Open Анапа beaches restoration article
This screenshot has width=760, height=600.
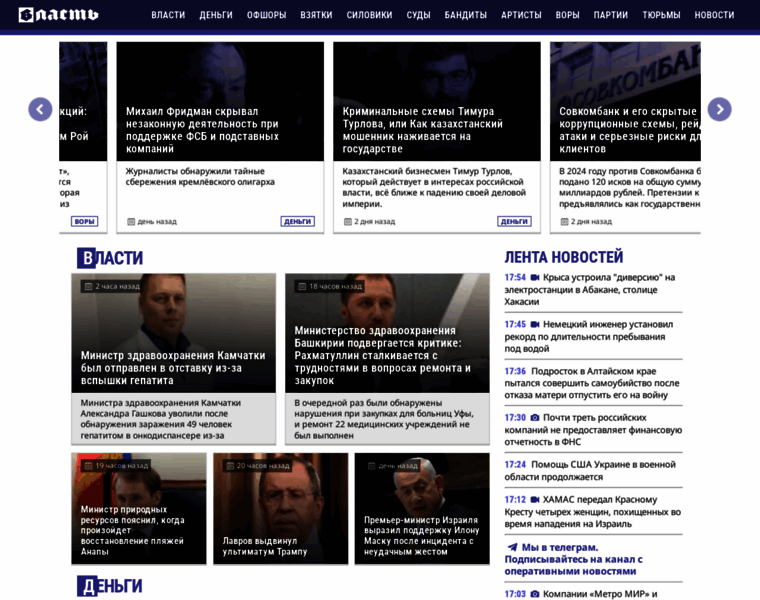[132, 530]
